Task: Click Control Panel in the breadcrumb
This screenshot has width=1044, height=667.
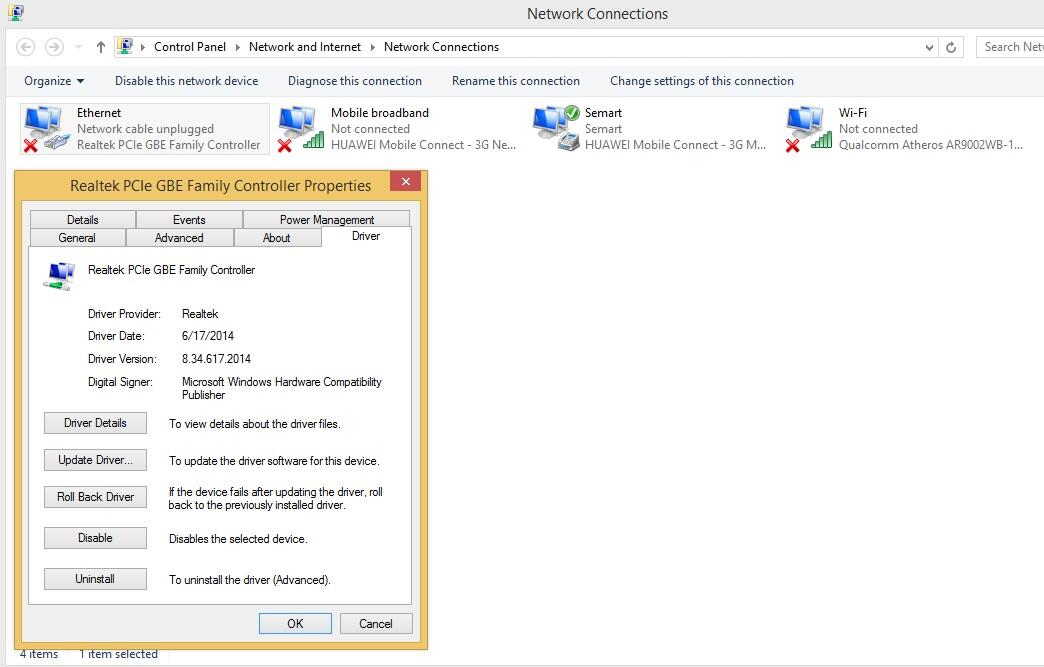Action: pos(190,47)
